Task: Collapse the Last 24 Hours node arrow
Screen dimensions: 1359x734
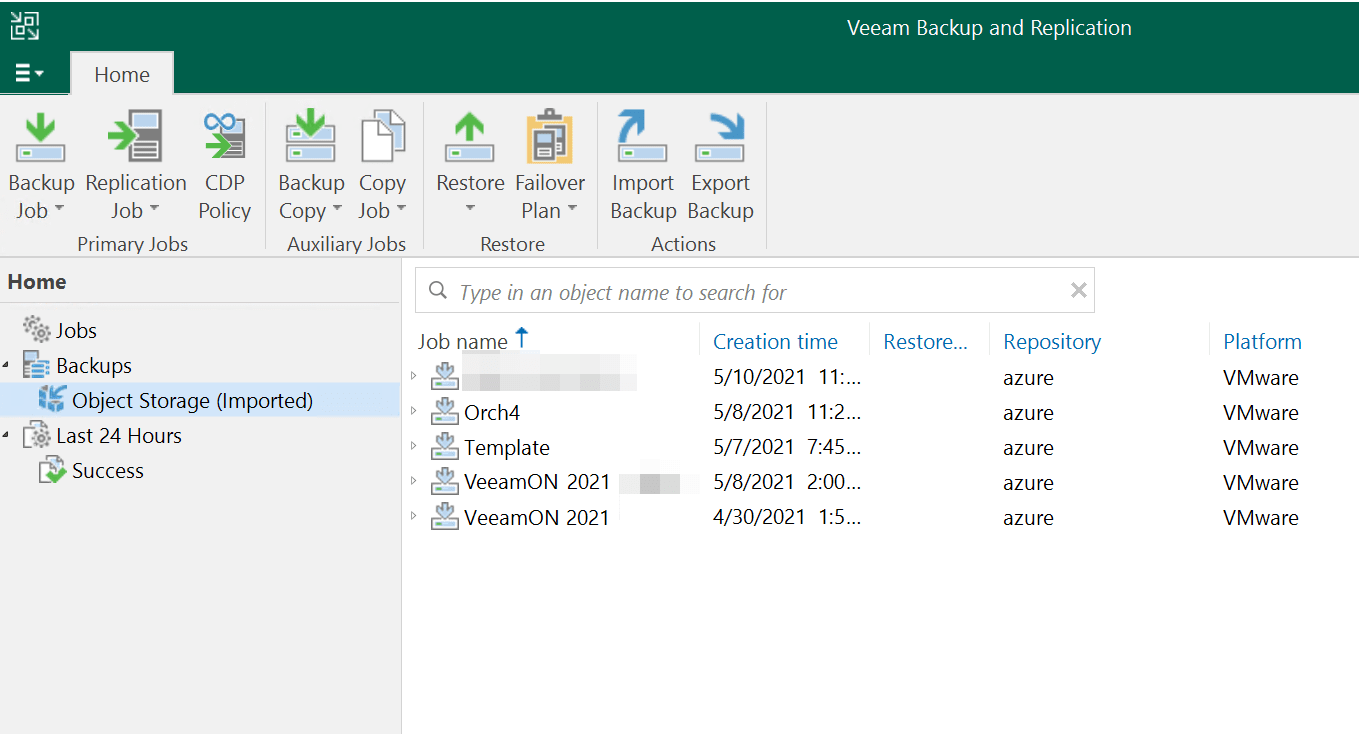Action: point(8,436)
